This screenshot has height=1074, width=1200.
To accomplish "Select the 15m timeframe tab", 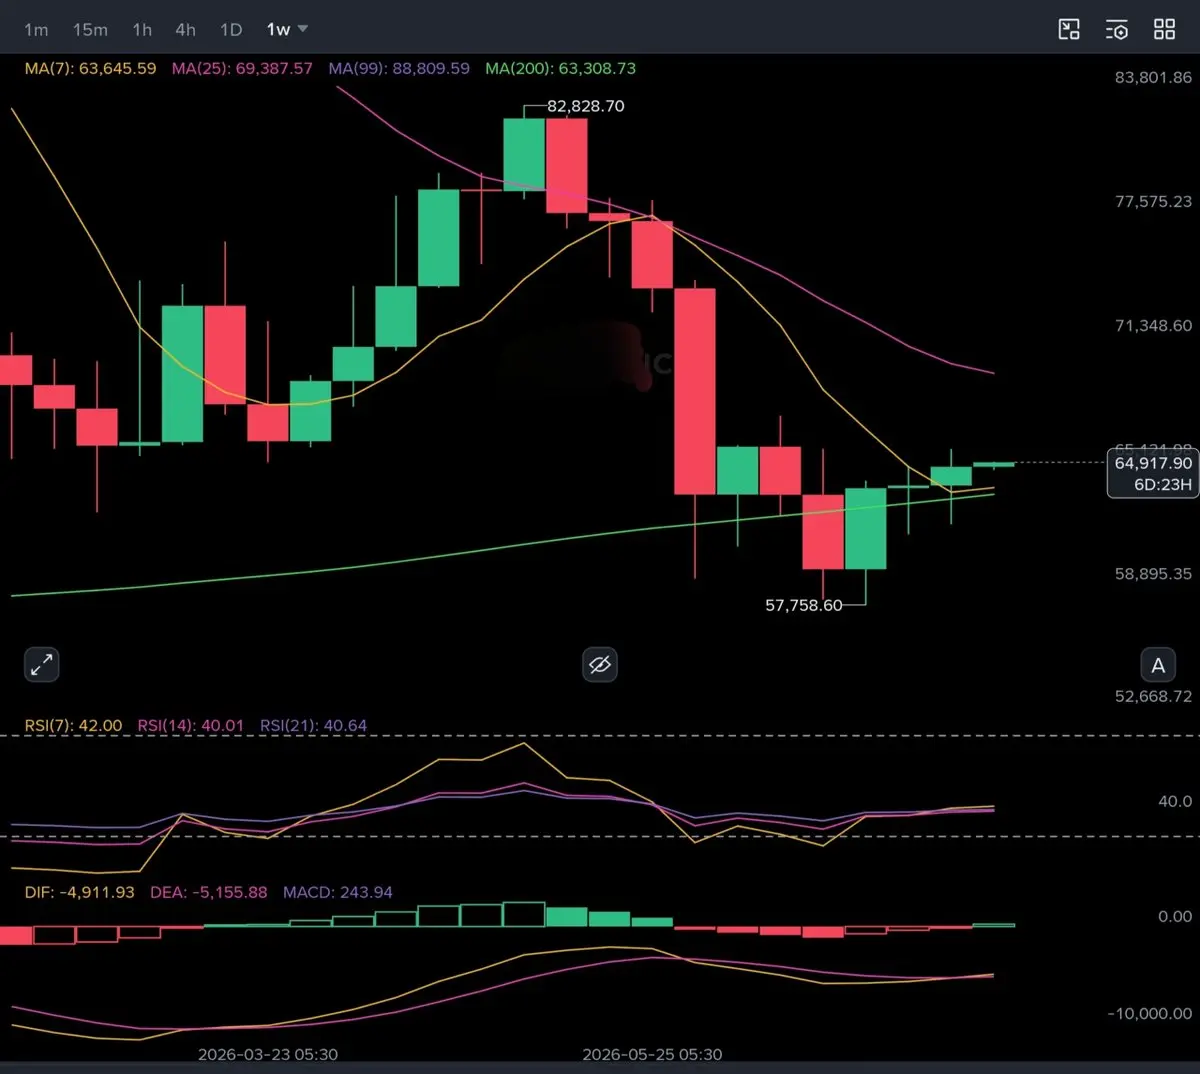I will [x=90, y=30].
